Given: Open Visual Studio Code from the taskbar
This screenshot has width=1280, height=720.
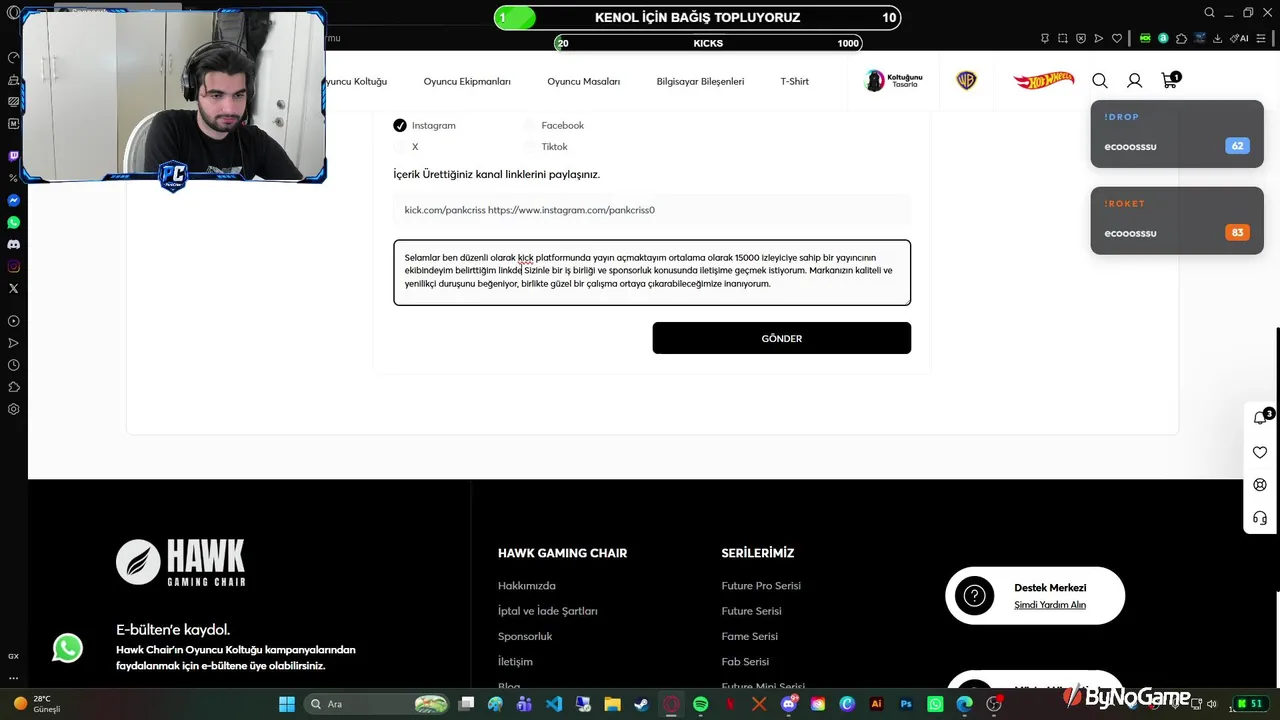Looking at the screenshot, I should 554,704.
